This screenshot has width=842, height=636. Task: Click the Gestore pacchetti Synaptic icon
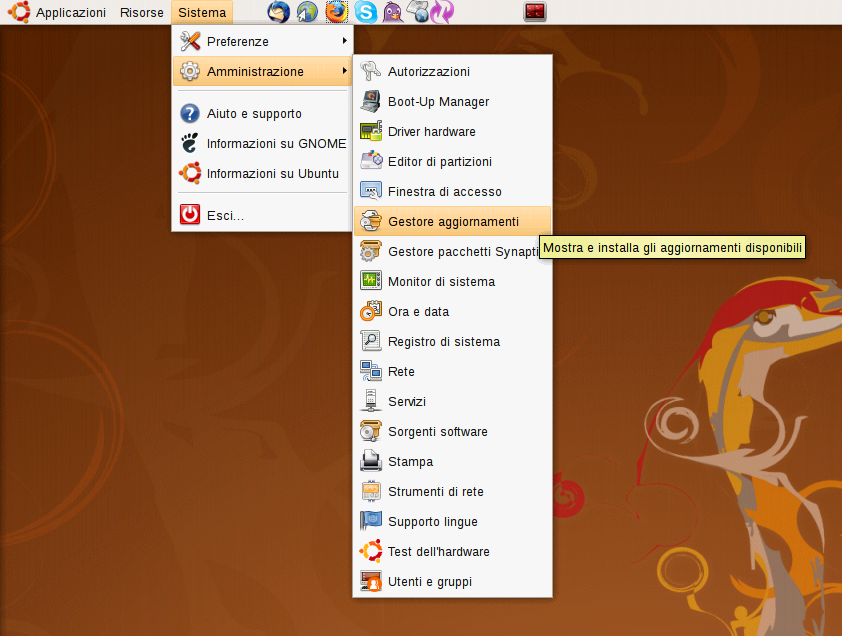pyautogui.click(x=371, y=251)
